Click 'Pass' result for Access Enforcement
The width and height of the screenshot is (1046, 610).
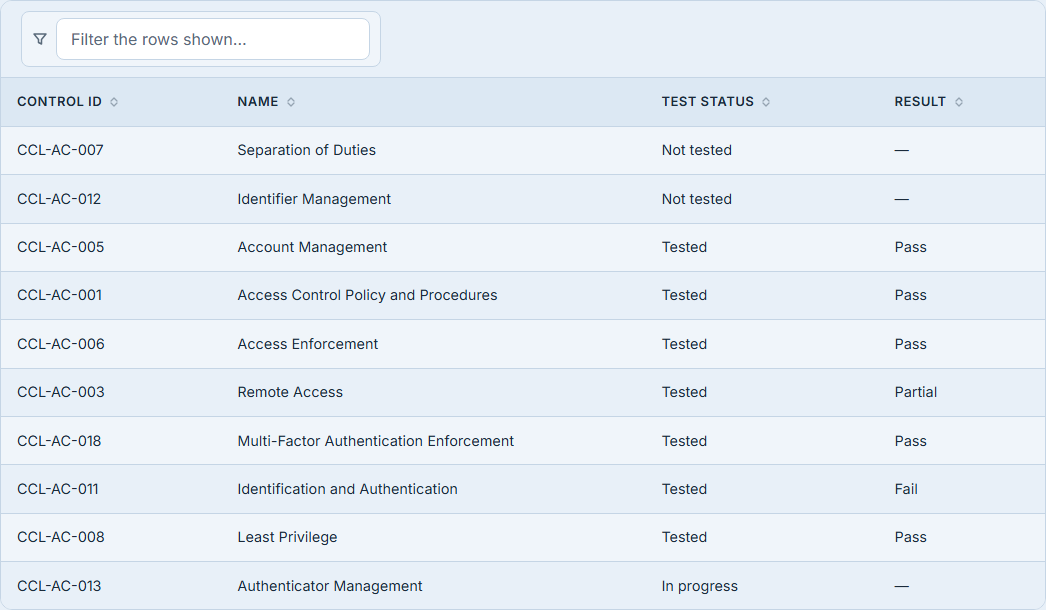[911, 344]
